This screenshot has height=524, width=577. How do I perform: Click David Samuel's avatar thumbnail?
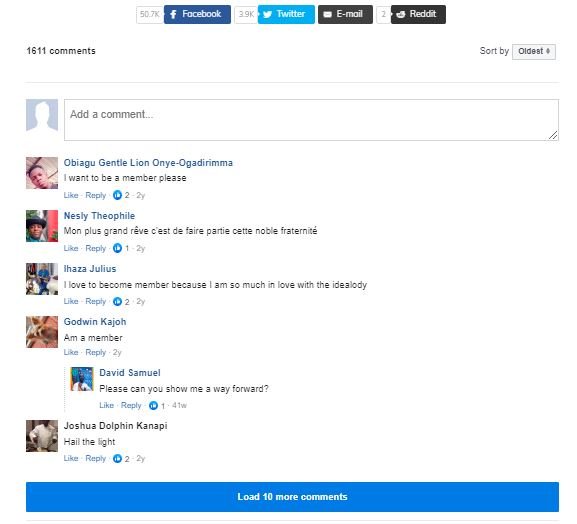[x=82, y=379]
